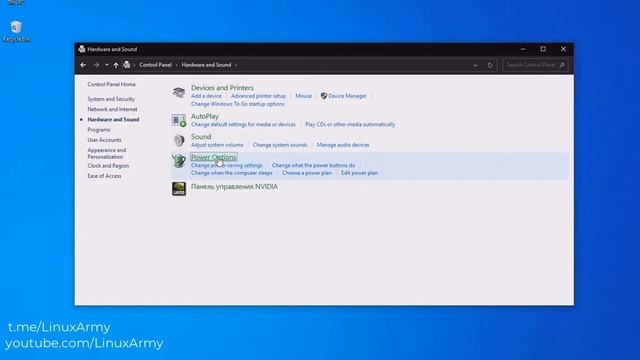This screenshot has height=360, width=640.
Task: Click the search magnifier icon
Action: (x=562, y=65)
